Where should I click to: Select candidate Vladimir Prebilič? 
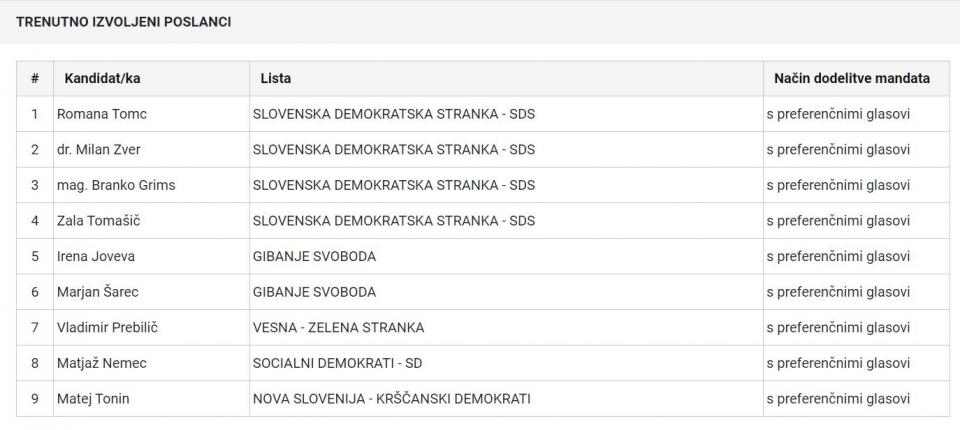click(107, 327)
